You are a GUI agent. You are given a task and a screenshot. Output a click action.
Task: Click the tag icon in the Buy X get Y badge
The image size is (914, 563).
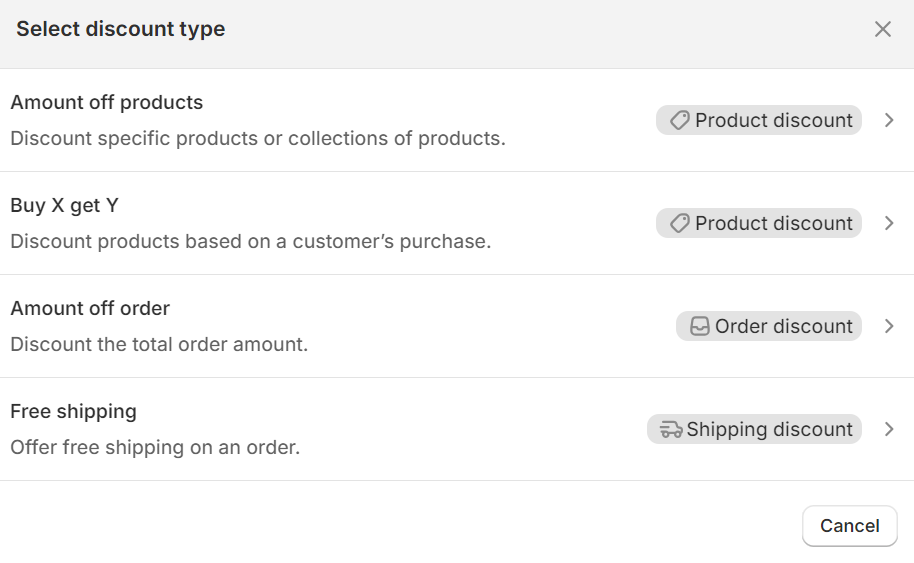coord(679,223)
